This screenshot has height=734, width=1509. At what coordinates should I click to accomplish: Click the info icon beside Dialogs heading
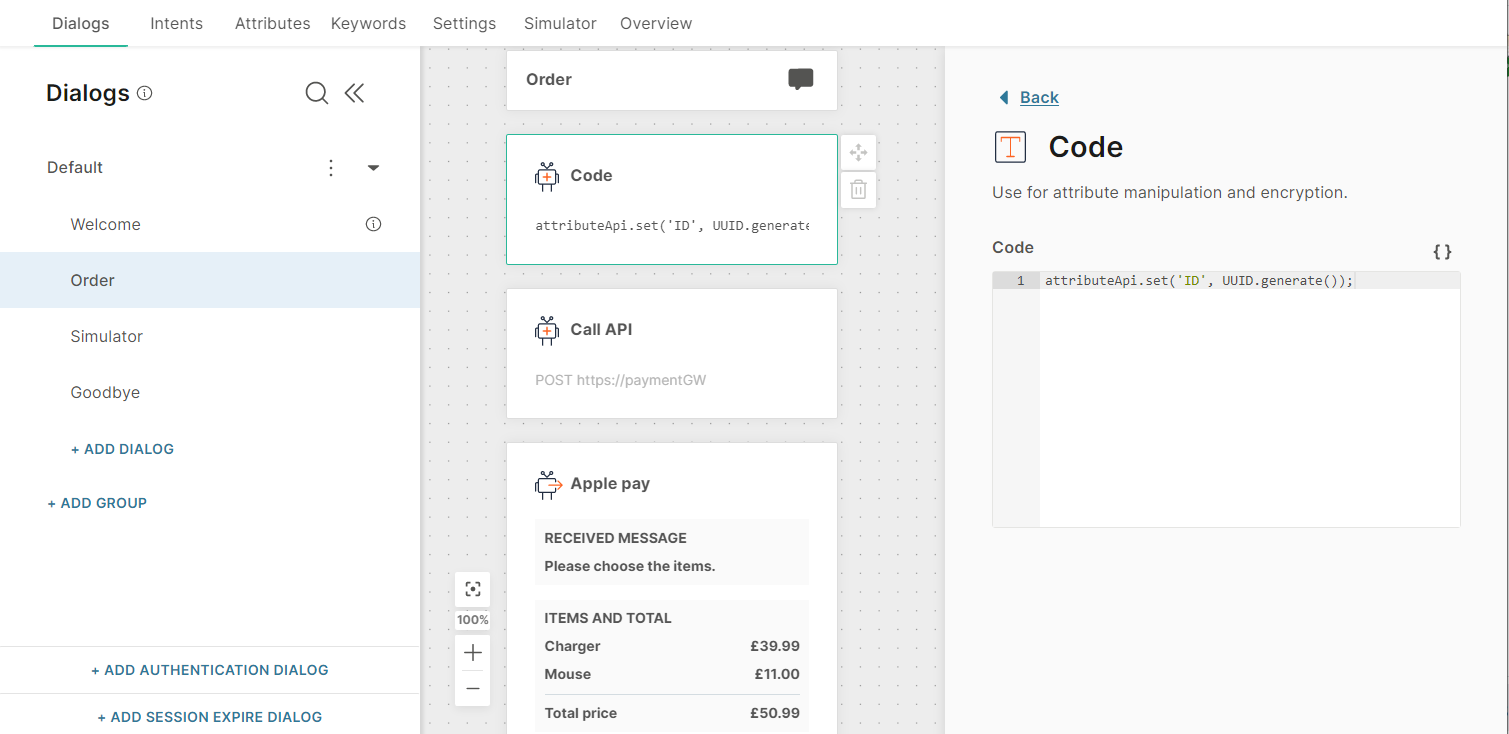(x=145, y=93)
